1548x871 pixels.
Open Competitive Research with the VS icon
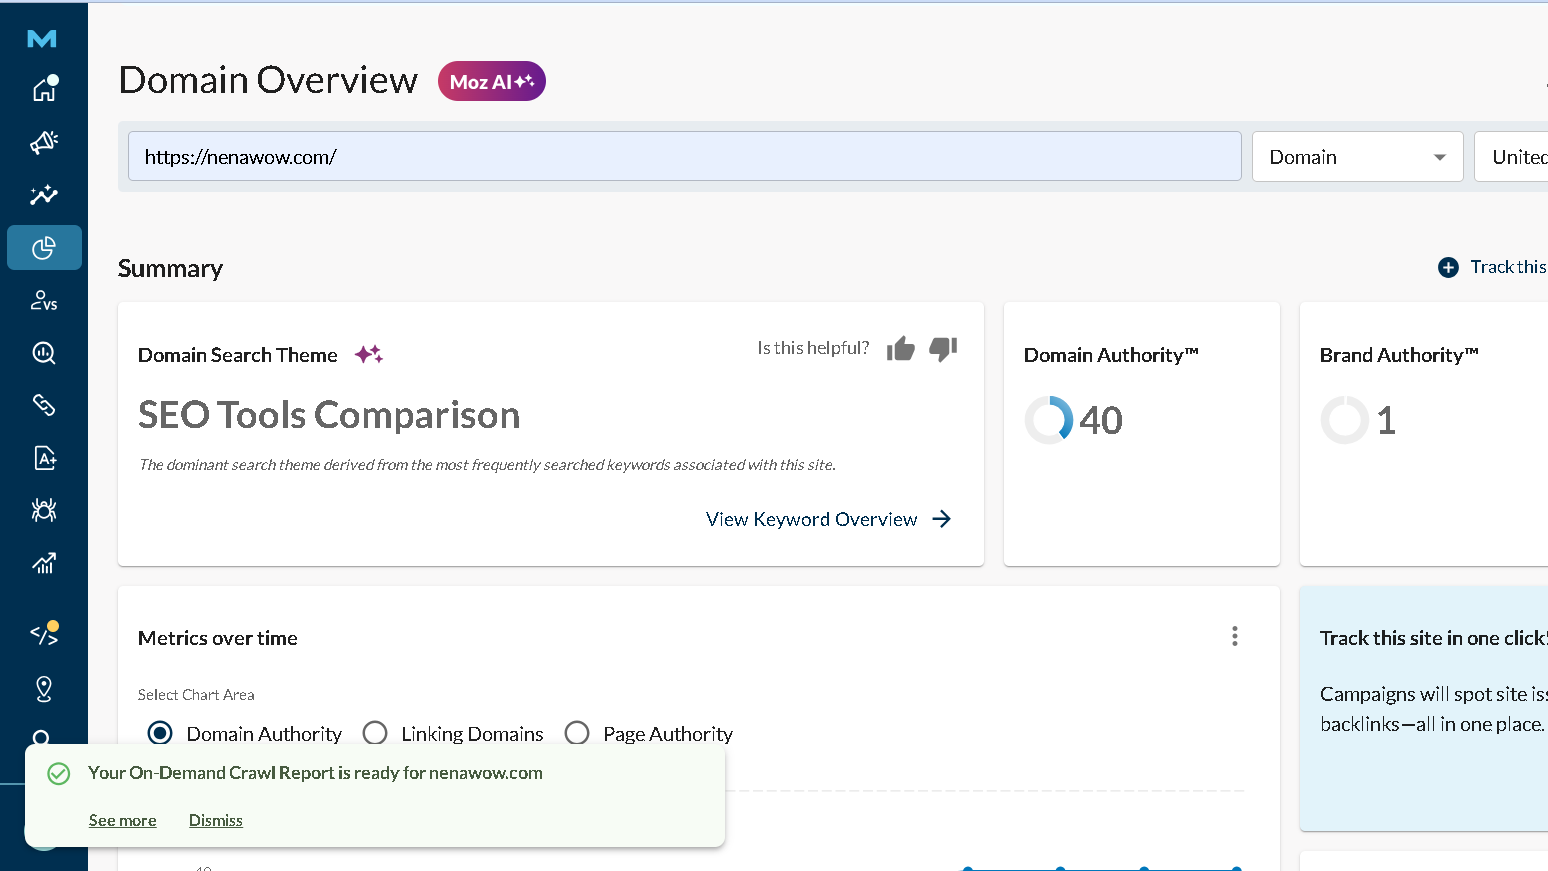[x=44, y=300]
